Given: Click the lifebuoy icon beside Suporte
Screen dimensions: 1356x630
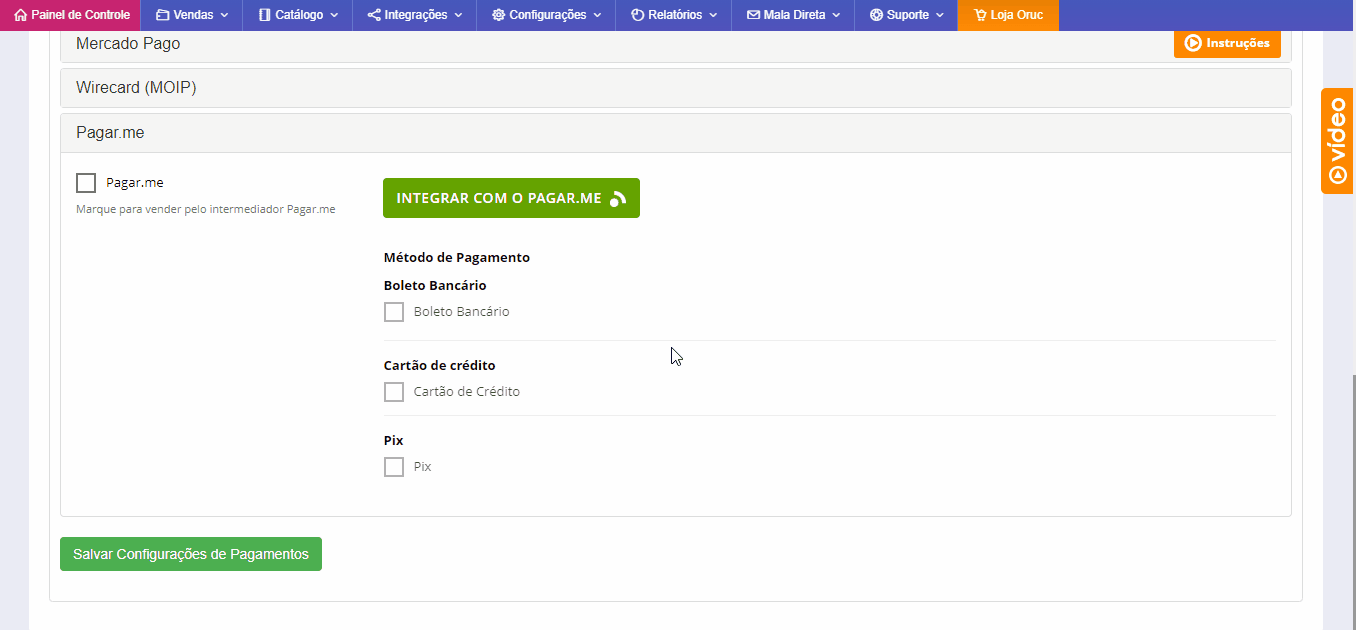Looking at the screenshot, I should point(876,15).
